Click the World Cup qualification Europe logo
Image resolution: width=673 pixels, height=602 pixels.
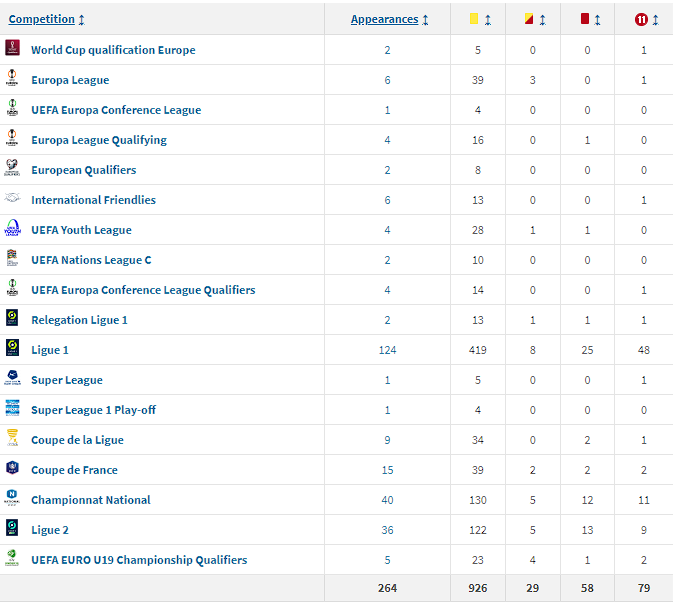pos(12,49)
